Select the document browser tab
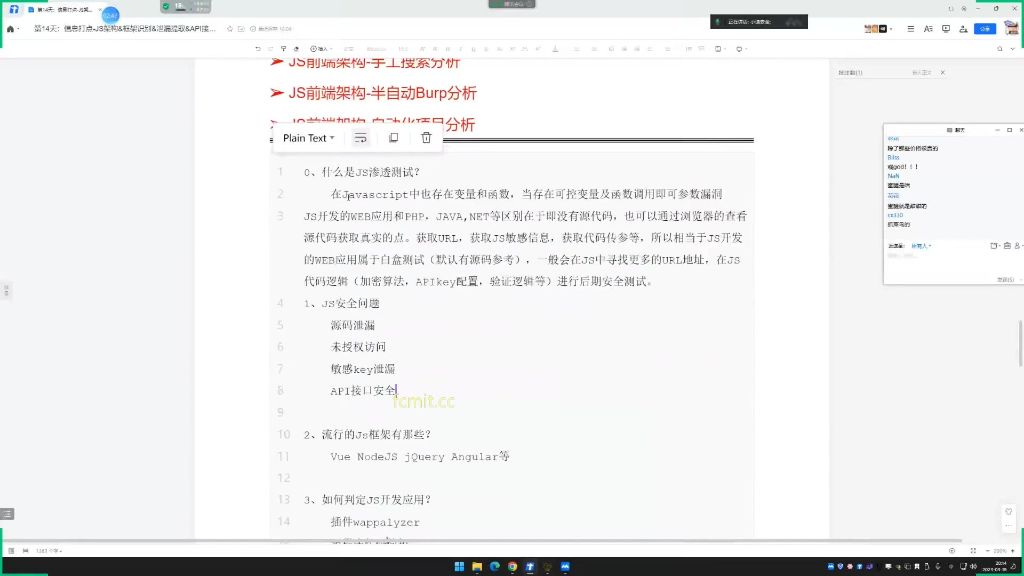The height and width of the screenshot is (576, 1024). pyautogui.click(x=63, y=10)
